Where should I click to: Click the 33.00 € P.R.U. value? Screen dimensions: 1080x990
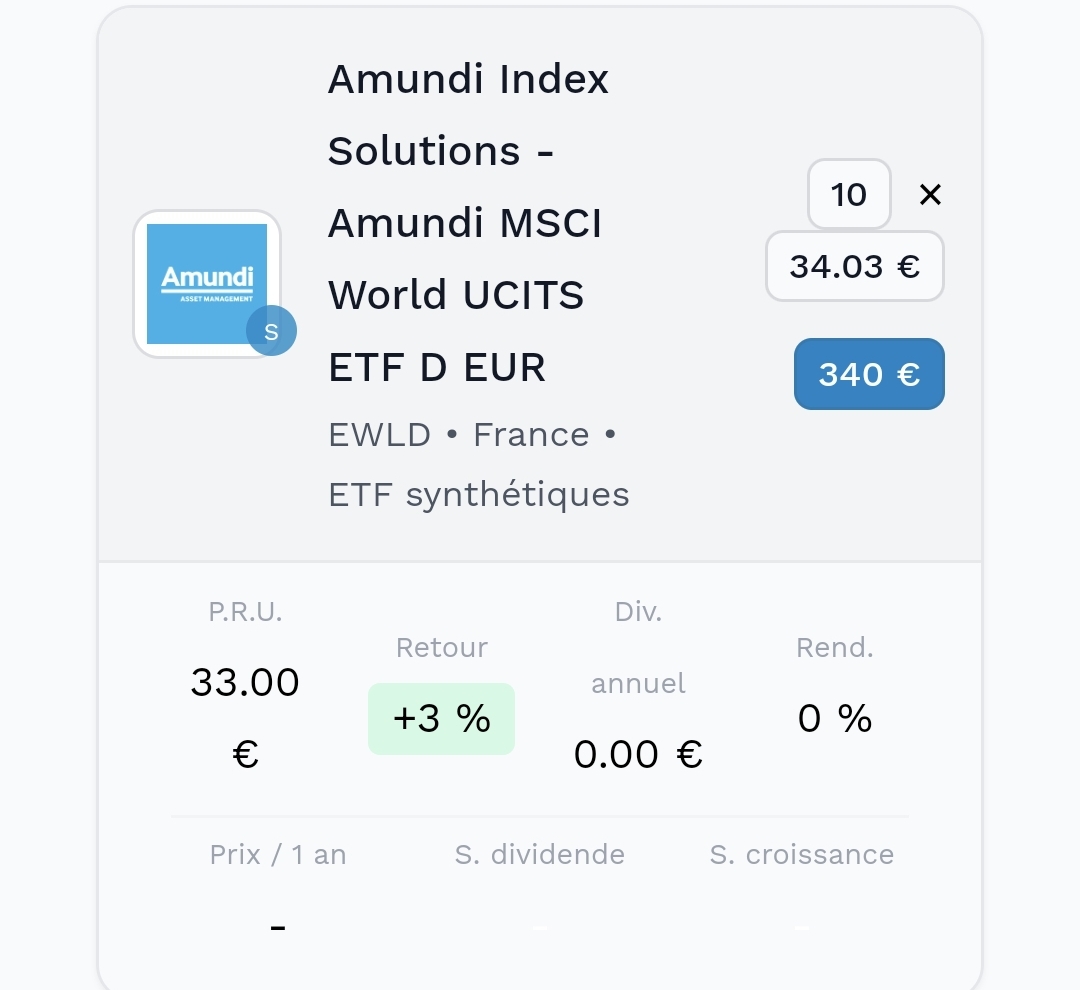(245, 718)
